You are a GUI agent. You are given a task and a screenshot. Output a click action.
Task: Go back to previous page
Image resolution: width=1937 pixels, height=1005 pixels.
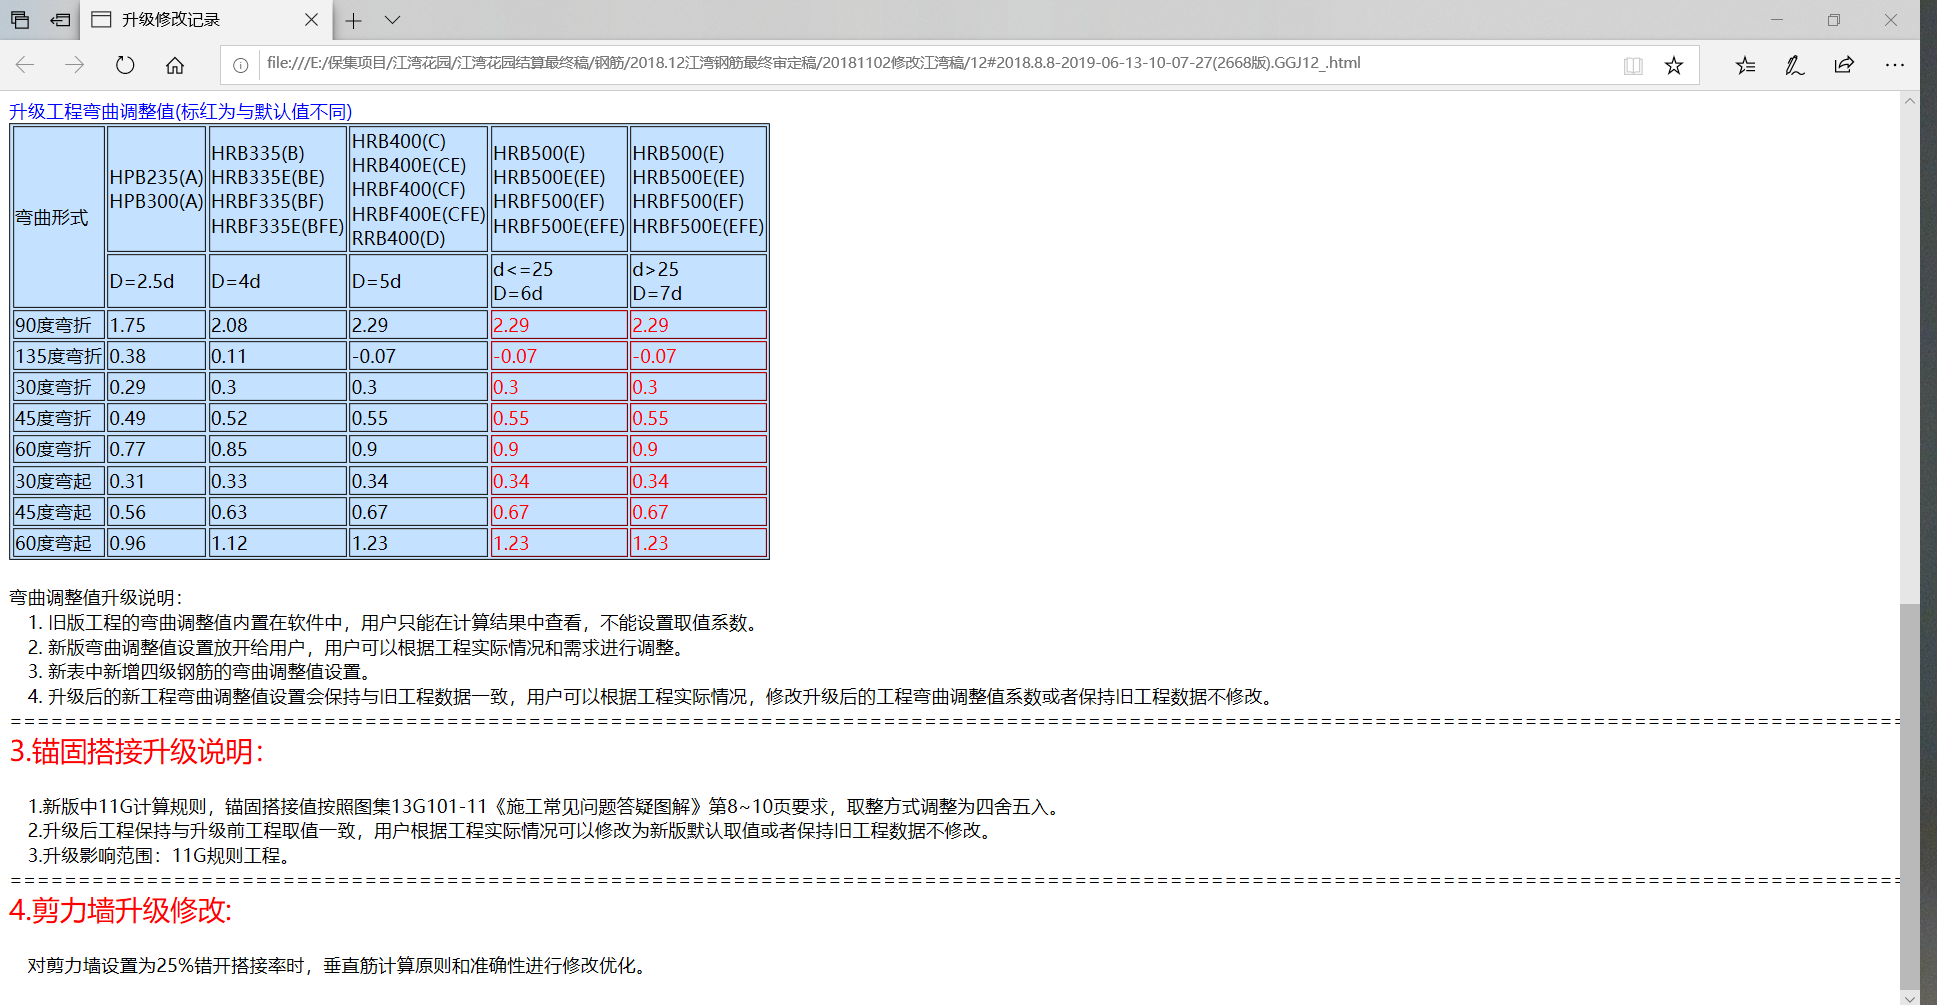tap(25, 65)
